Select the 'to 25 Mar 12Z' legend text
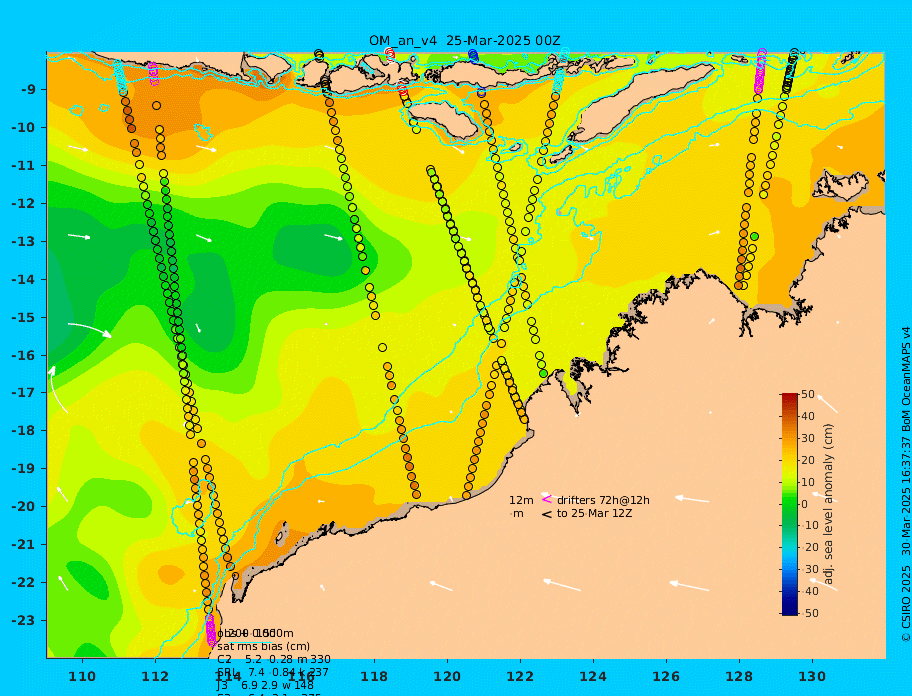Screen dimensions: 912x696 click(x=594, y=514)
